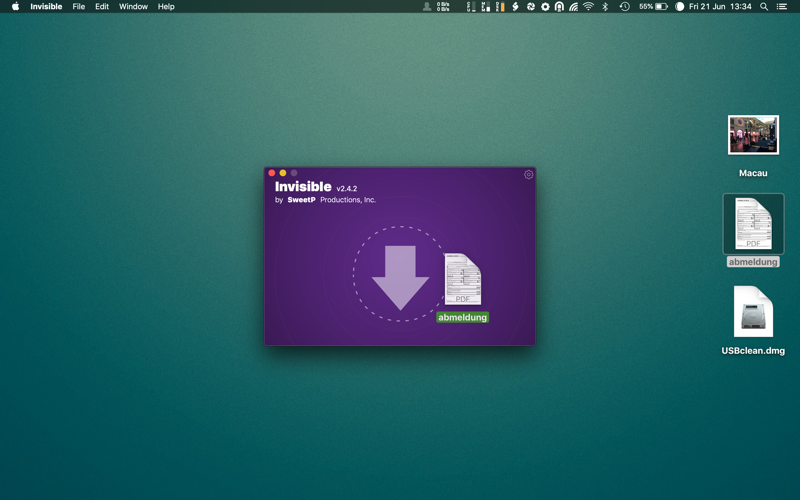This screenshot has width=800, height=500.
Task: Select the dragged abmeldung PDF inside Invisible window
Action: click(x=463, y=279)
